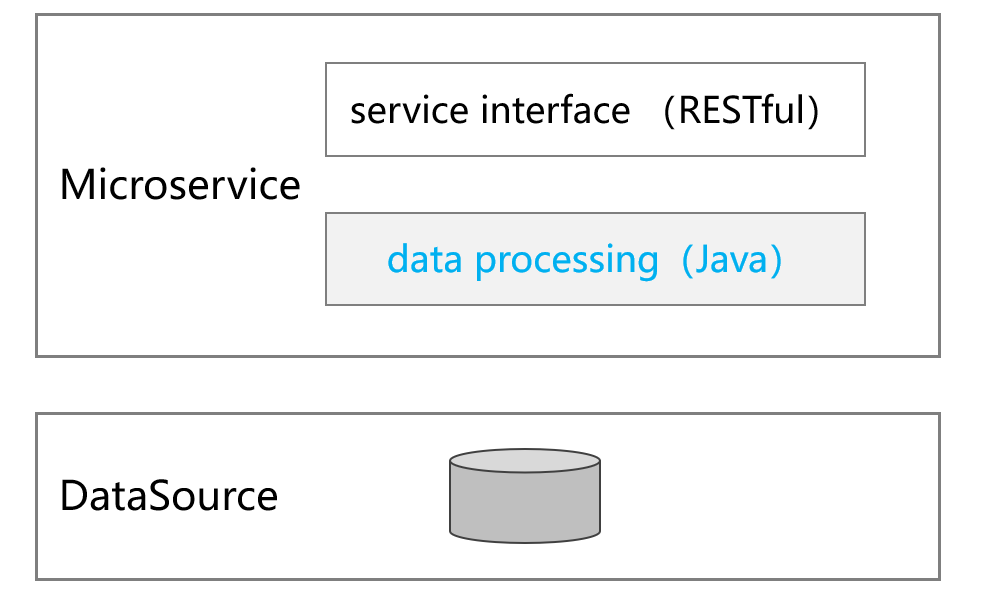Viewport: 994px width, 590px height.
Task: Click the gap between the two inner boxes
Action: coord(595,184)
